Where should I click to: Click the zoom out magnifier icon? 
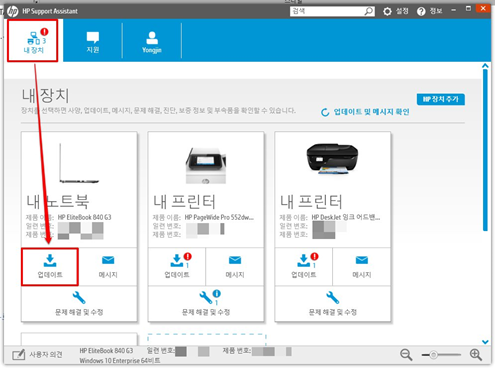406,355
